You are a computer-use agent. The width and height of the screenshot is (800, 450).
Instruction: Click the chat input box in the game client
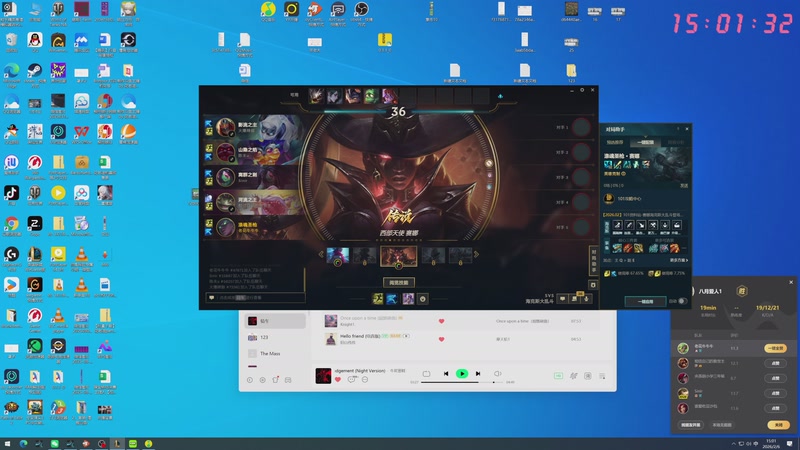coord(256,297)
